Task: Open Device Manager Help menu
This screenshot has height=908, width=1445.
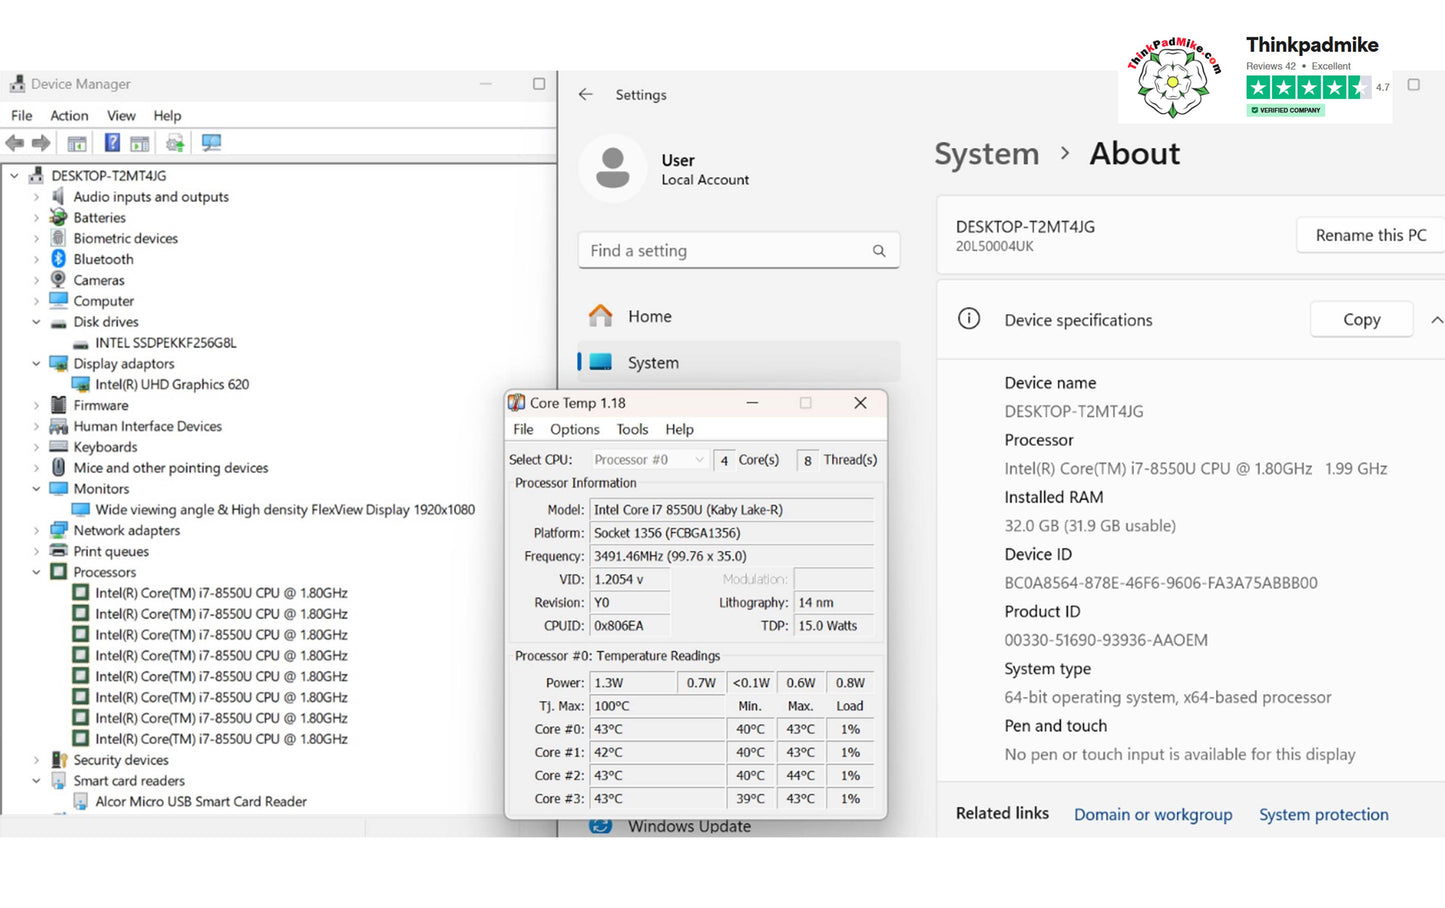Action: click(x=167, y=115)
